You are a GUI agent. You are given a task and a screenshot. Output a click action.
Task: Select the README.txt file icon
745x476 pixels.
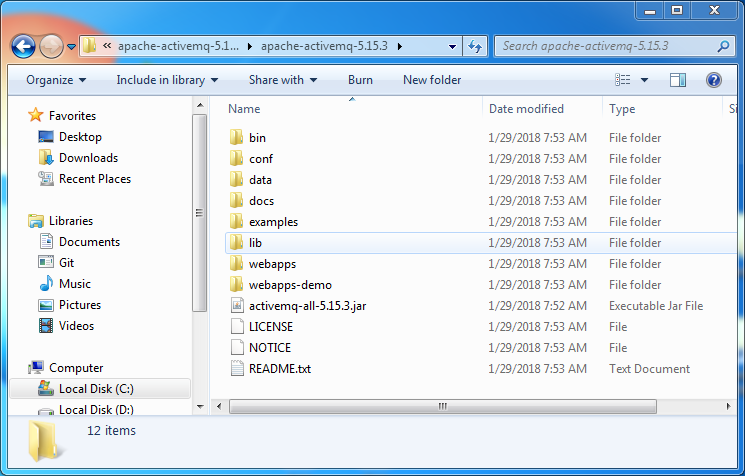(x=237, y=368)
